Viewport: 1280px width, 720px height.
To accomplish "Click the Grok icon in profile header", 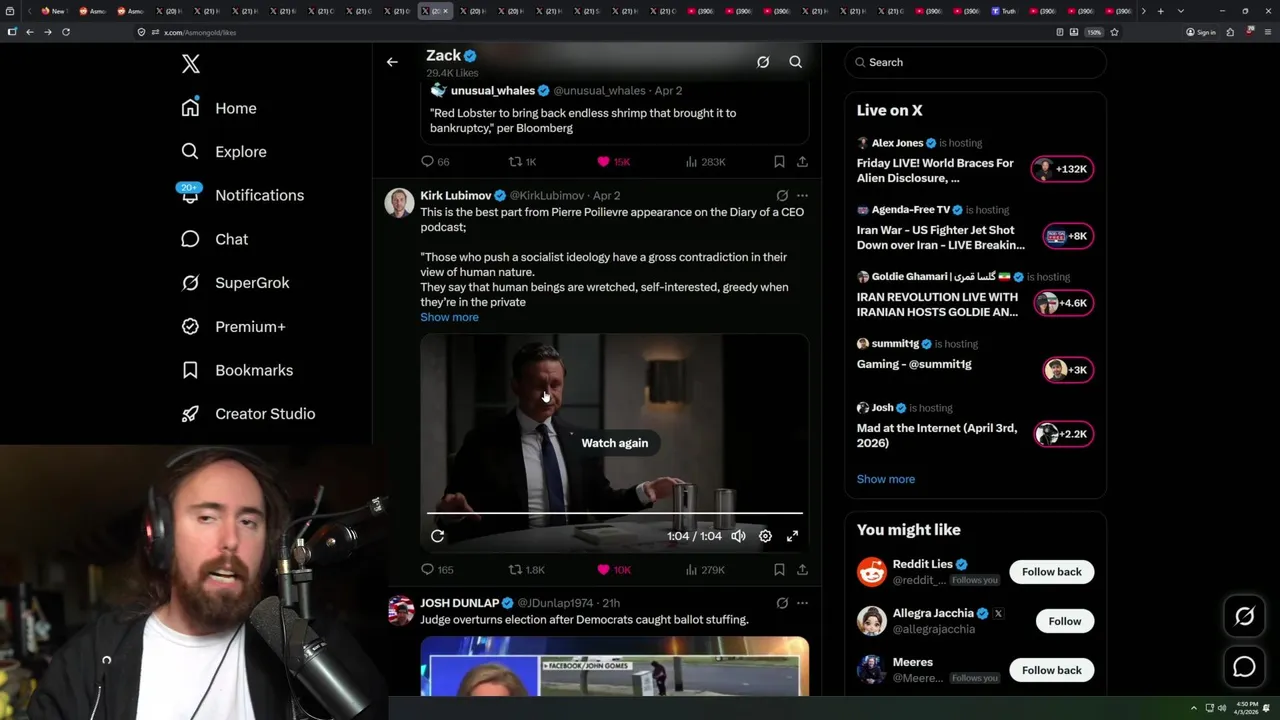I will (x=763, y=62).
